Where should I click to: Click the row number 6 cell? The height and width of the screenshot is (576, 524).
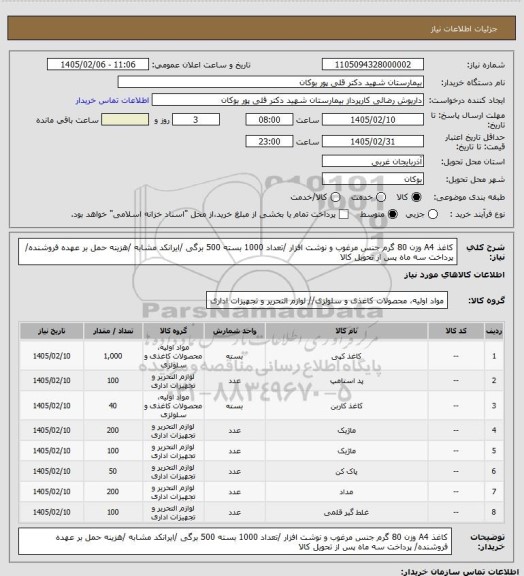(x=494, y=471)
